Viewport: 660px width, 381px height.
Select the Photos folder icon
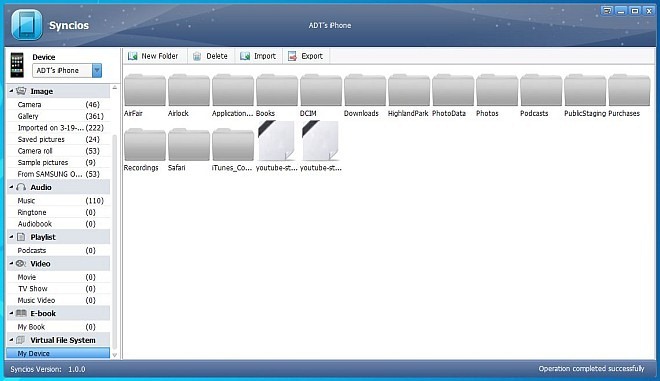pyautogui.click(x=497, y=90)
